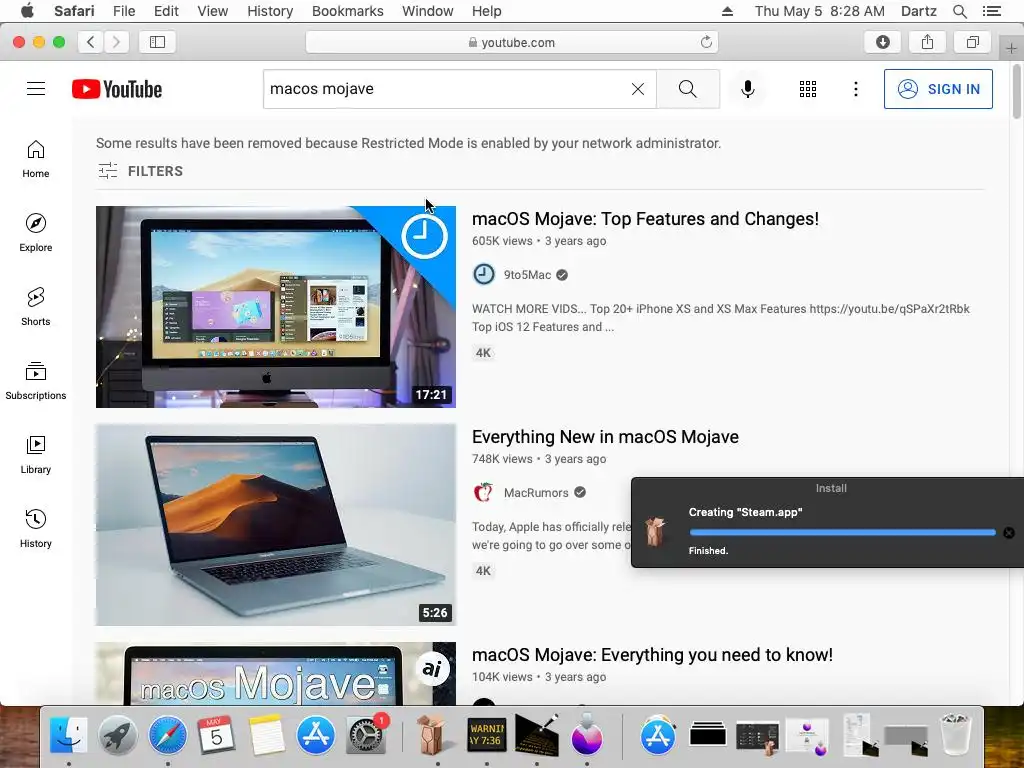Image resolution: width=1024 pixels, height=768 pixels.
Task: Open the View menu
Action: [213, 11]
